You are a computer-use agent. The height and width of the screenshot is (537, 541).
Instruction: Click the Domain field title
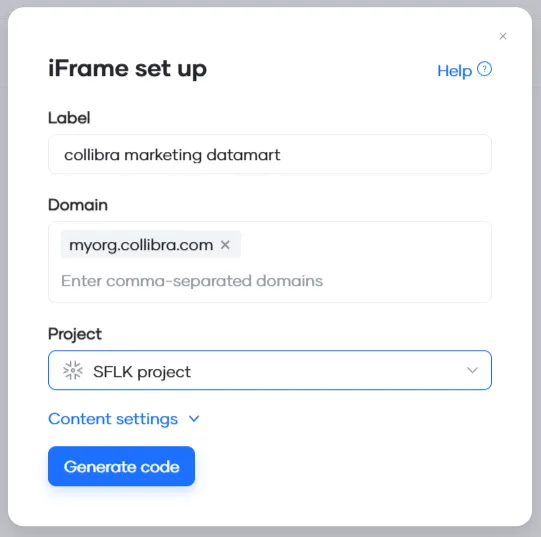[x=78, y=205]
